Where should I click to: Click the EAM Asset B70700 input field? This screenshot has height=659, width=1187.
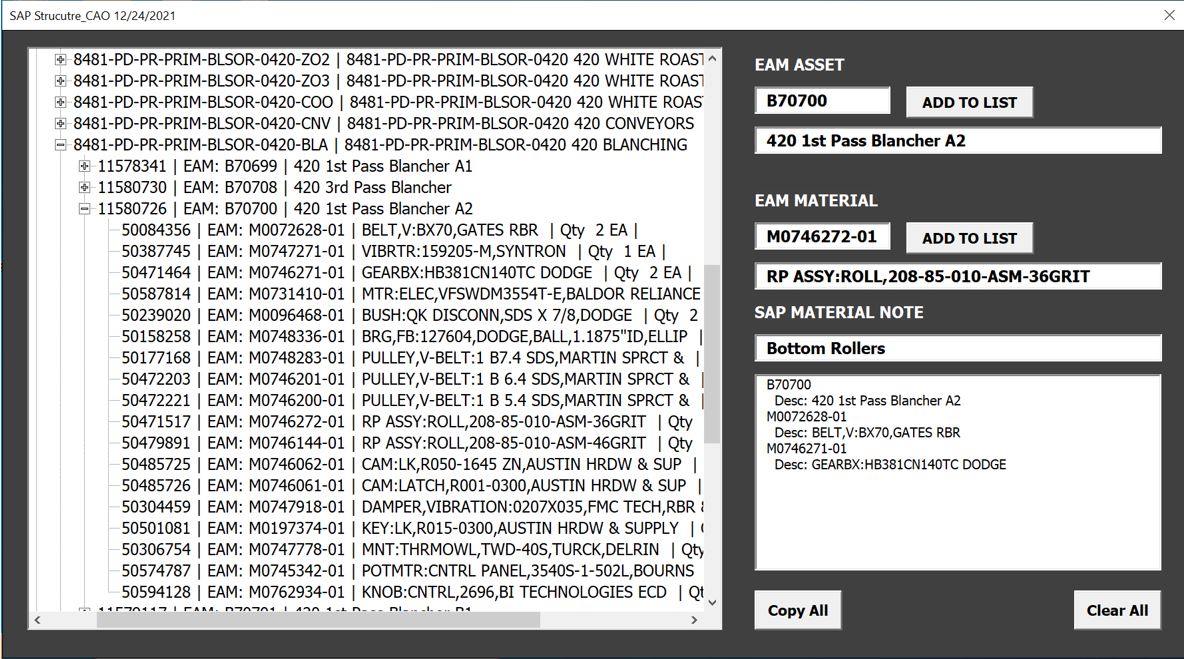[821, 101]
